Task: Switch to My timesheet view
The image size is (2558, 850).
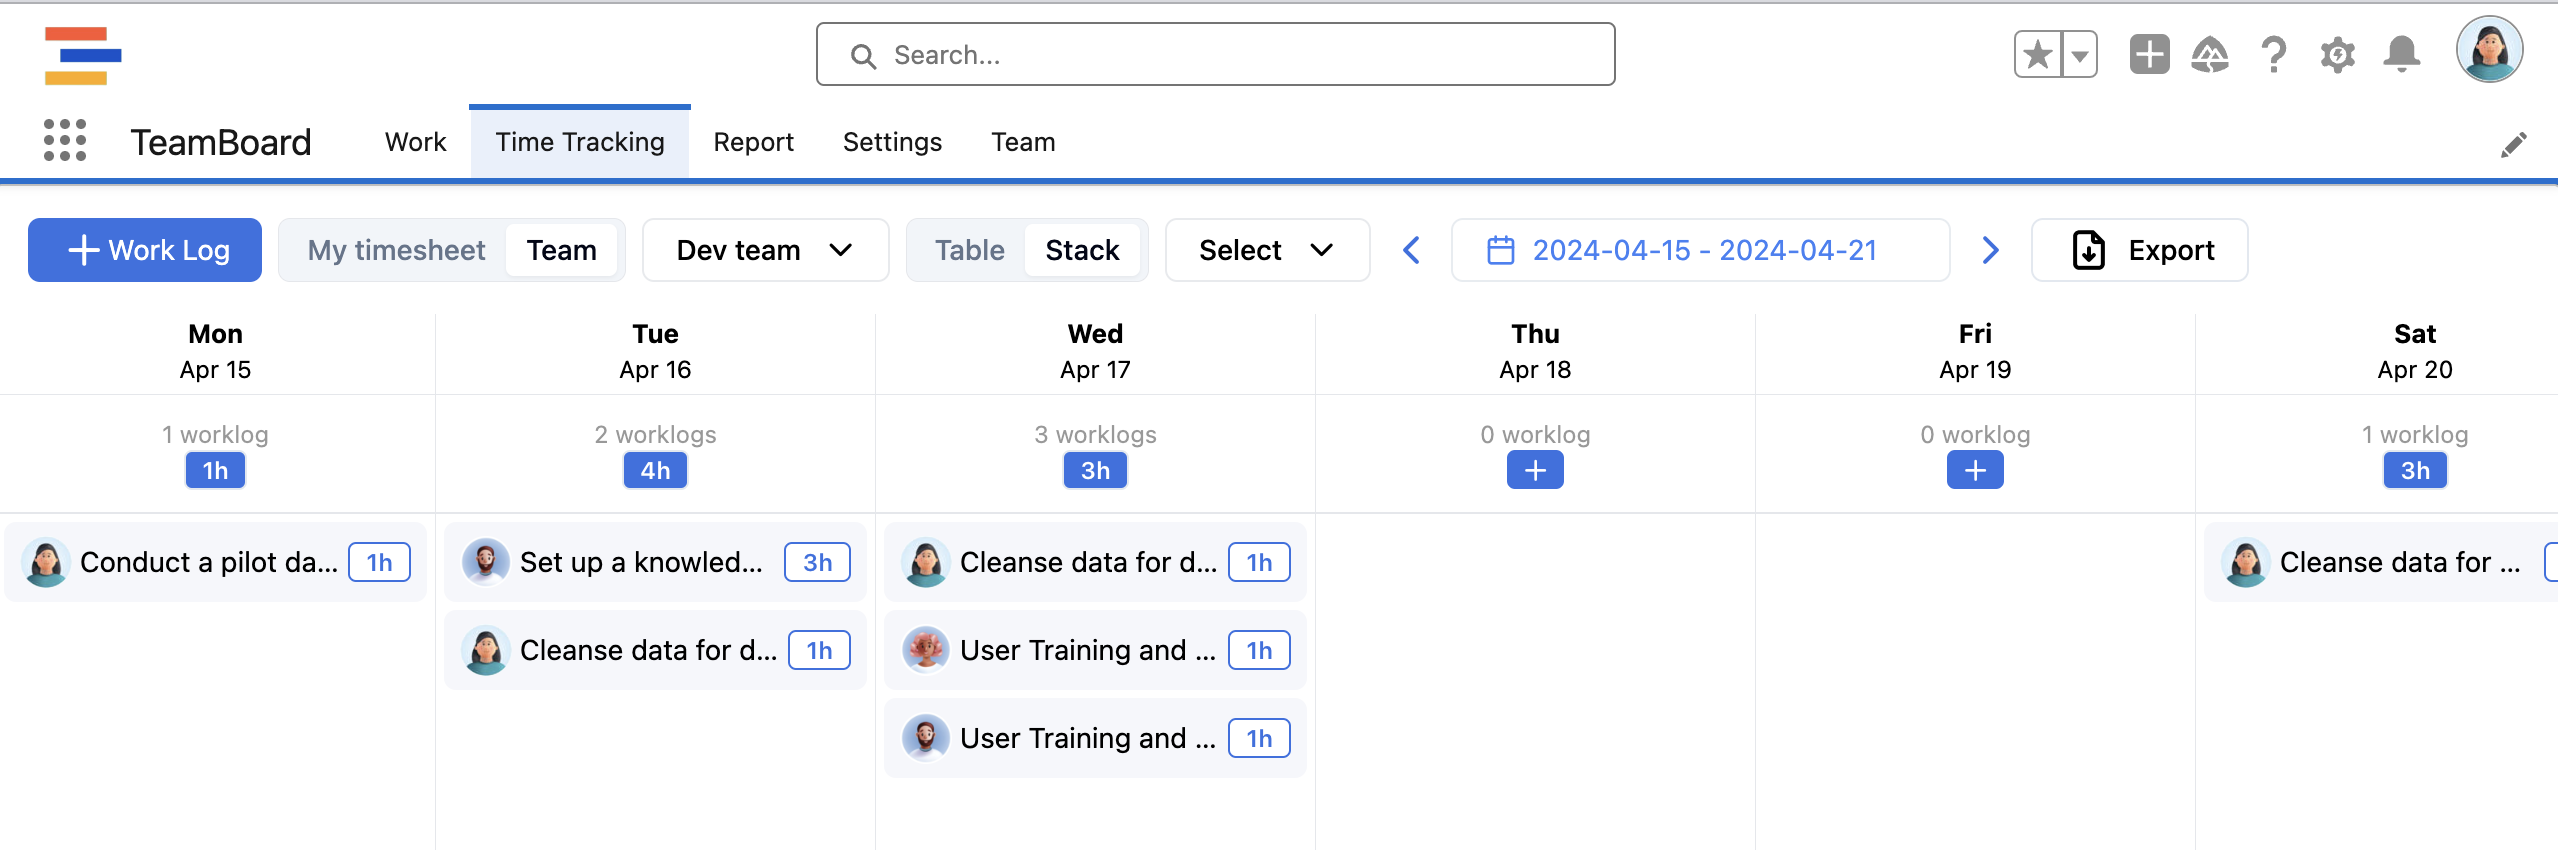Action: pyautogui.click(x=396, y=250)
